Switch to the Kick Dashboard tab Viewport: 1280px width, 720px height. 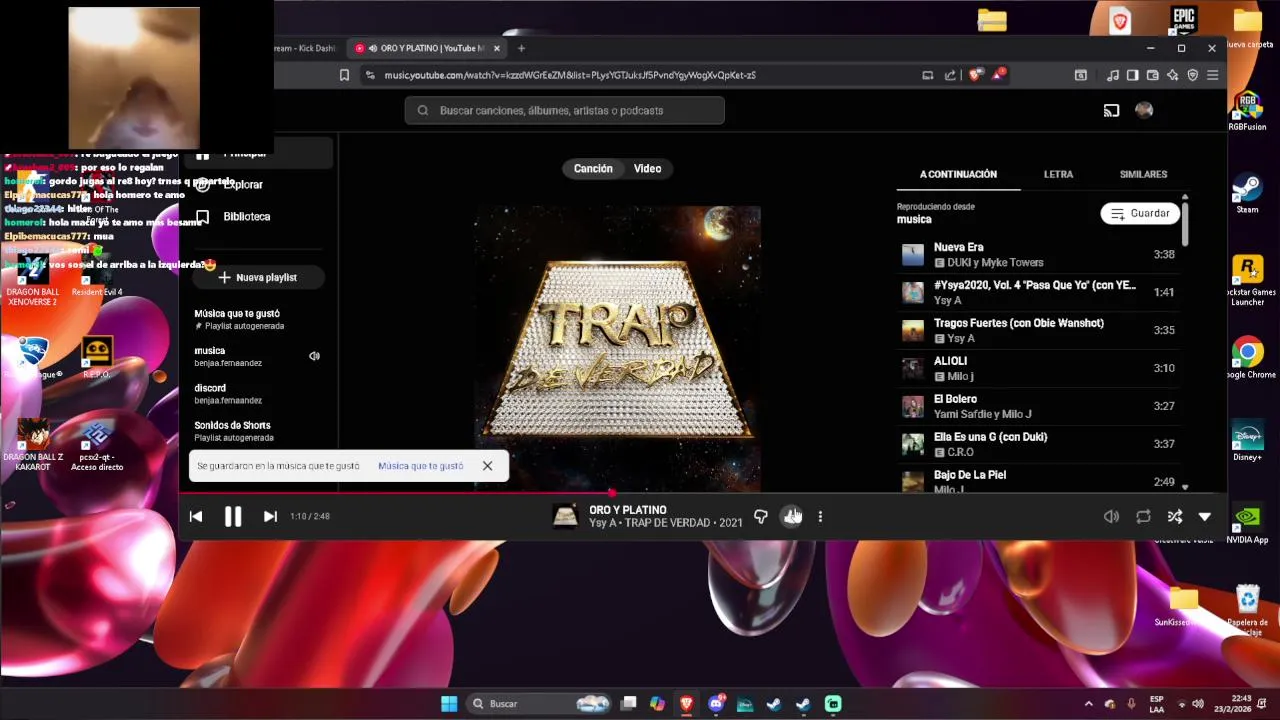point(306,48)
